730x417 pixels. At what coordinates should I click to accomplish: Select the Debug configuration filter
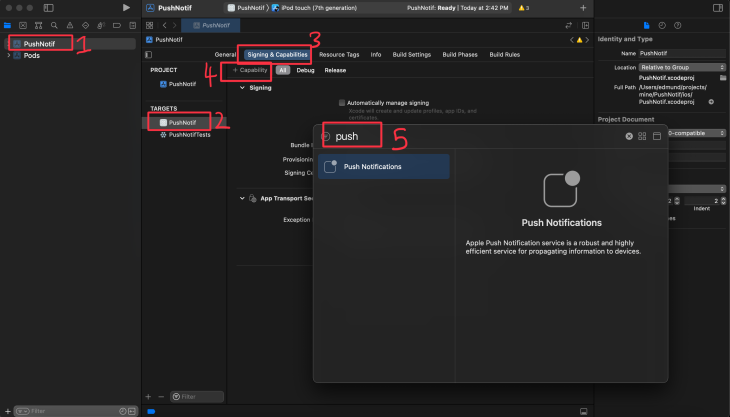305,71
